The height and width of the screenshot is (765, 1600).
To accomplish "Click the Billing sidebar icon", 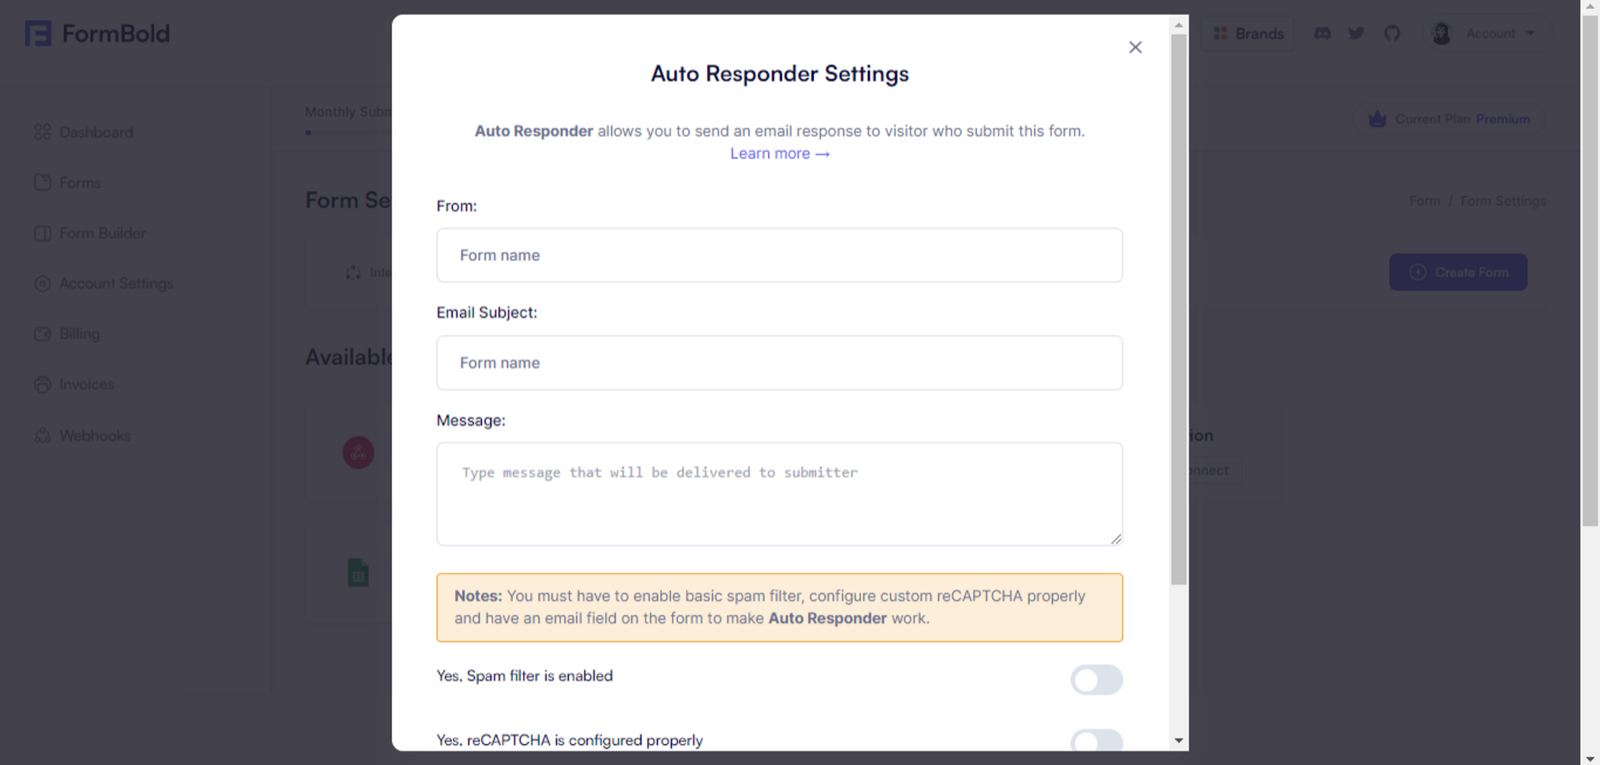I will pyautogui.click(x=42, y=334).
